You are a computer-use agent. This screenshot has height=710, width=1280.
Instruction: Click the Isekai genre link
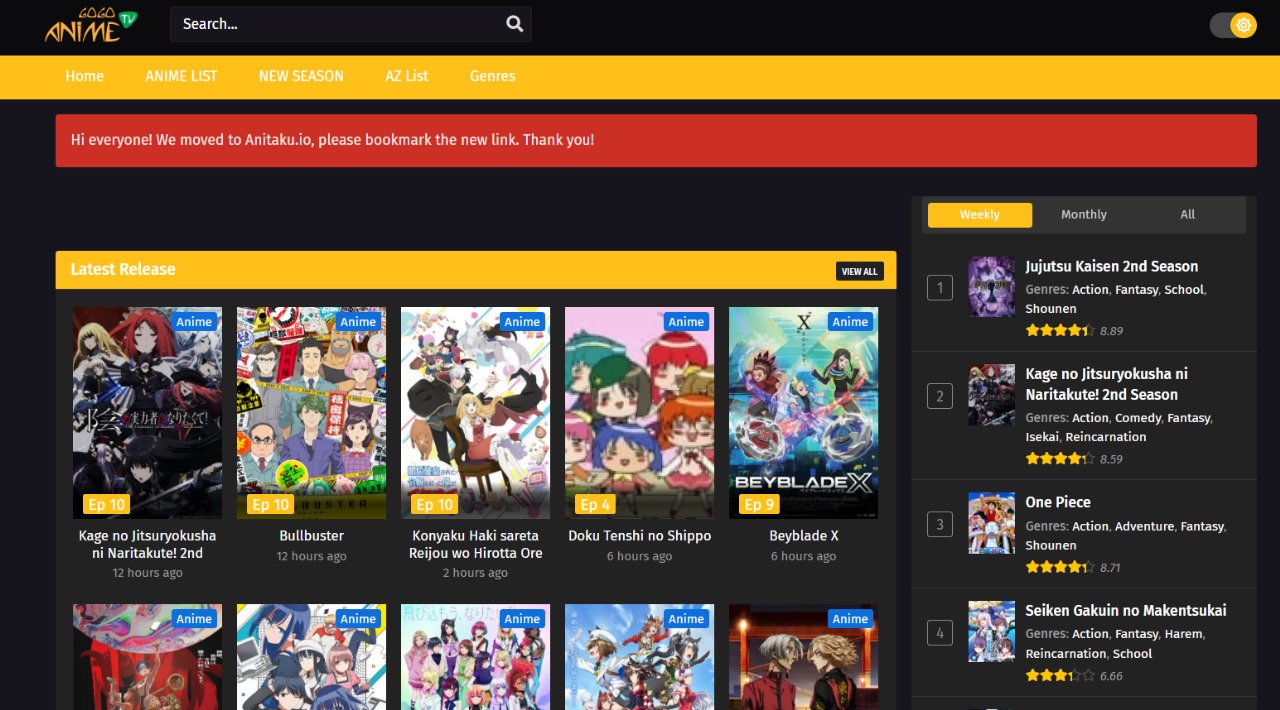(1041, 437)
